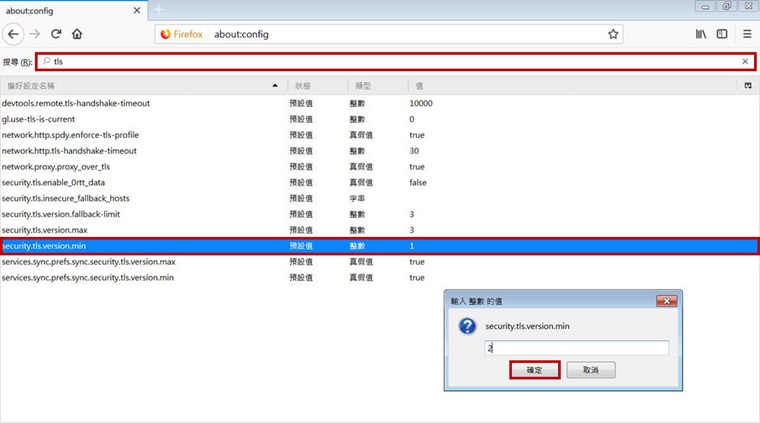Click the integer value input in dialog

576,348
